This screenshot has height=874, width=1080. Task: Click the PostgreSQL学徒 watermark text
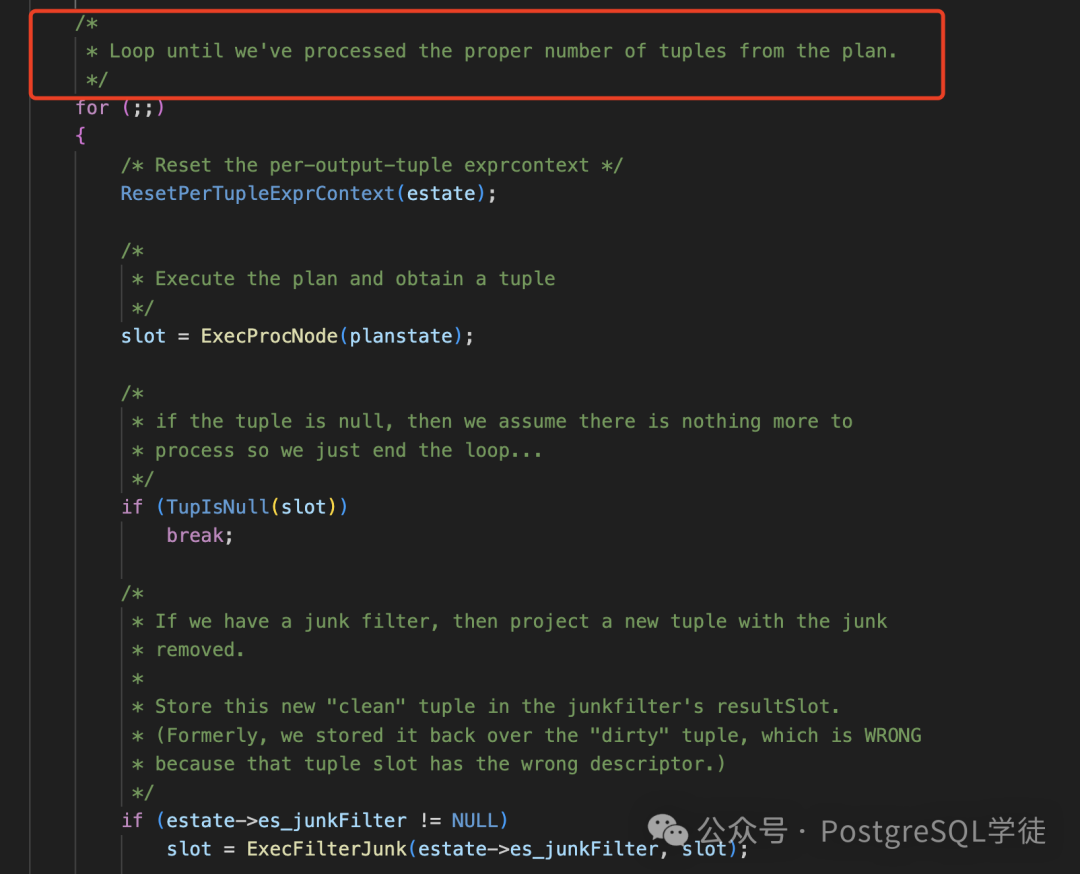[933, 831]
